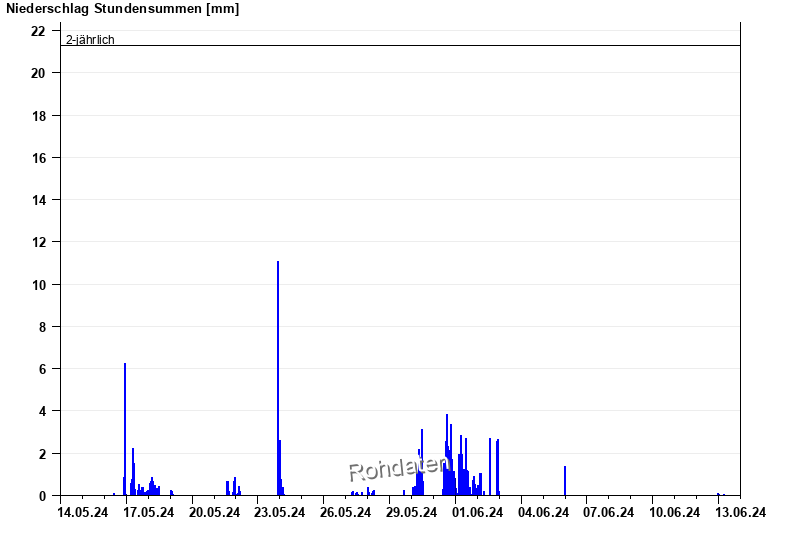Viewport: 800px width, 550px height.
Task: Click the Rohdaten watermark text
Action: (398, 468)
